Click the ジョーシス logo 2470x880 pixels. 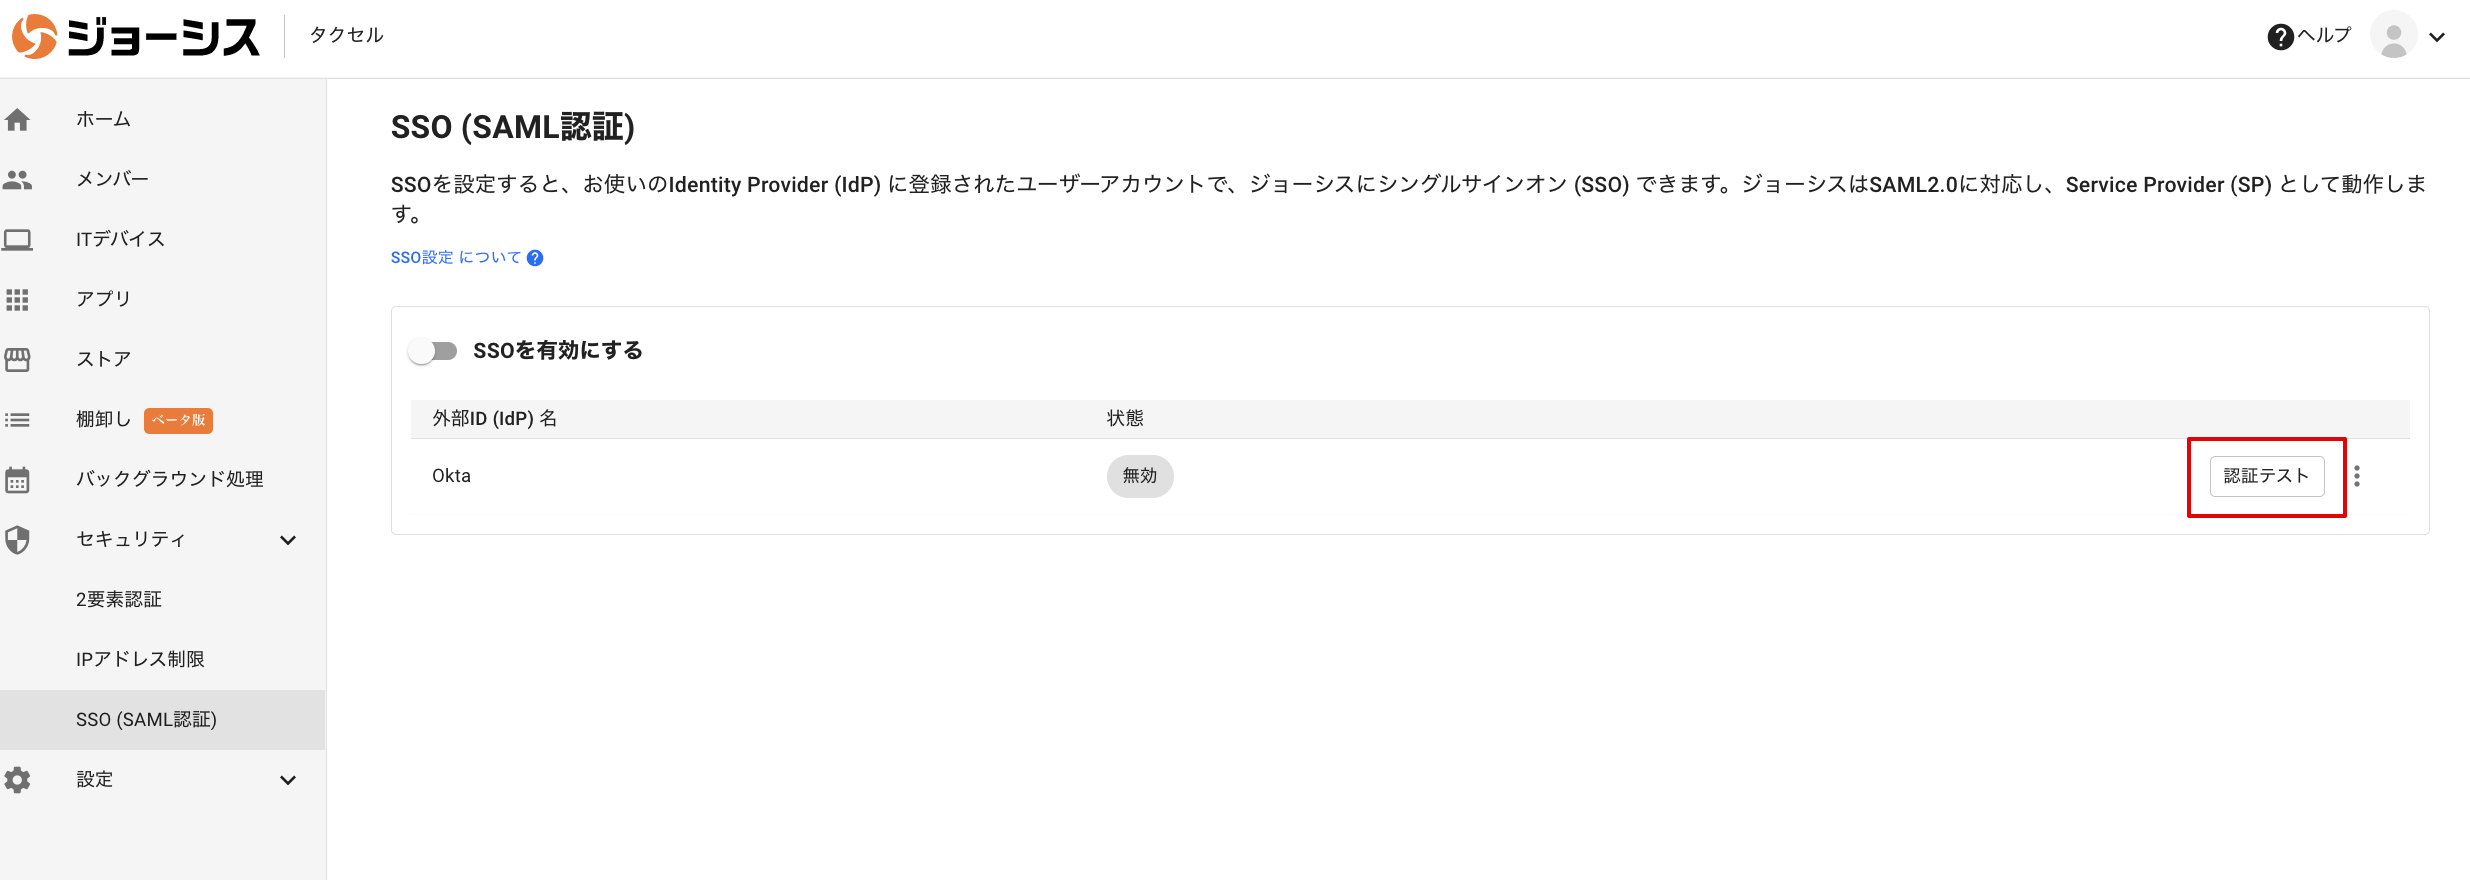point(136,37)
